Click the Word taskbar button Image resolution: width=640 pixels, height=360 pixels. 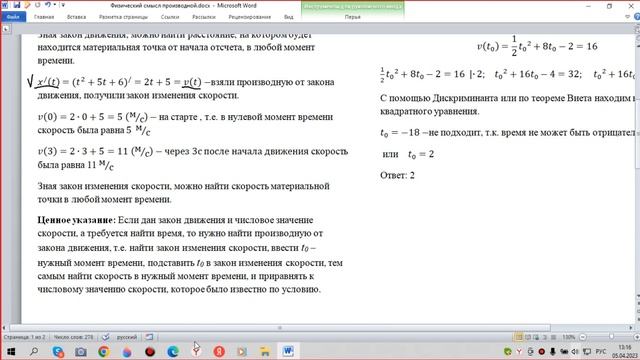coord(288,351)
